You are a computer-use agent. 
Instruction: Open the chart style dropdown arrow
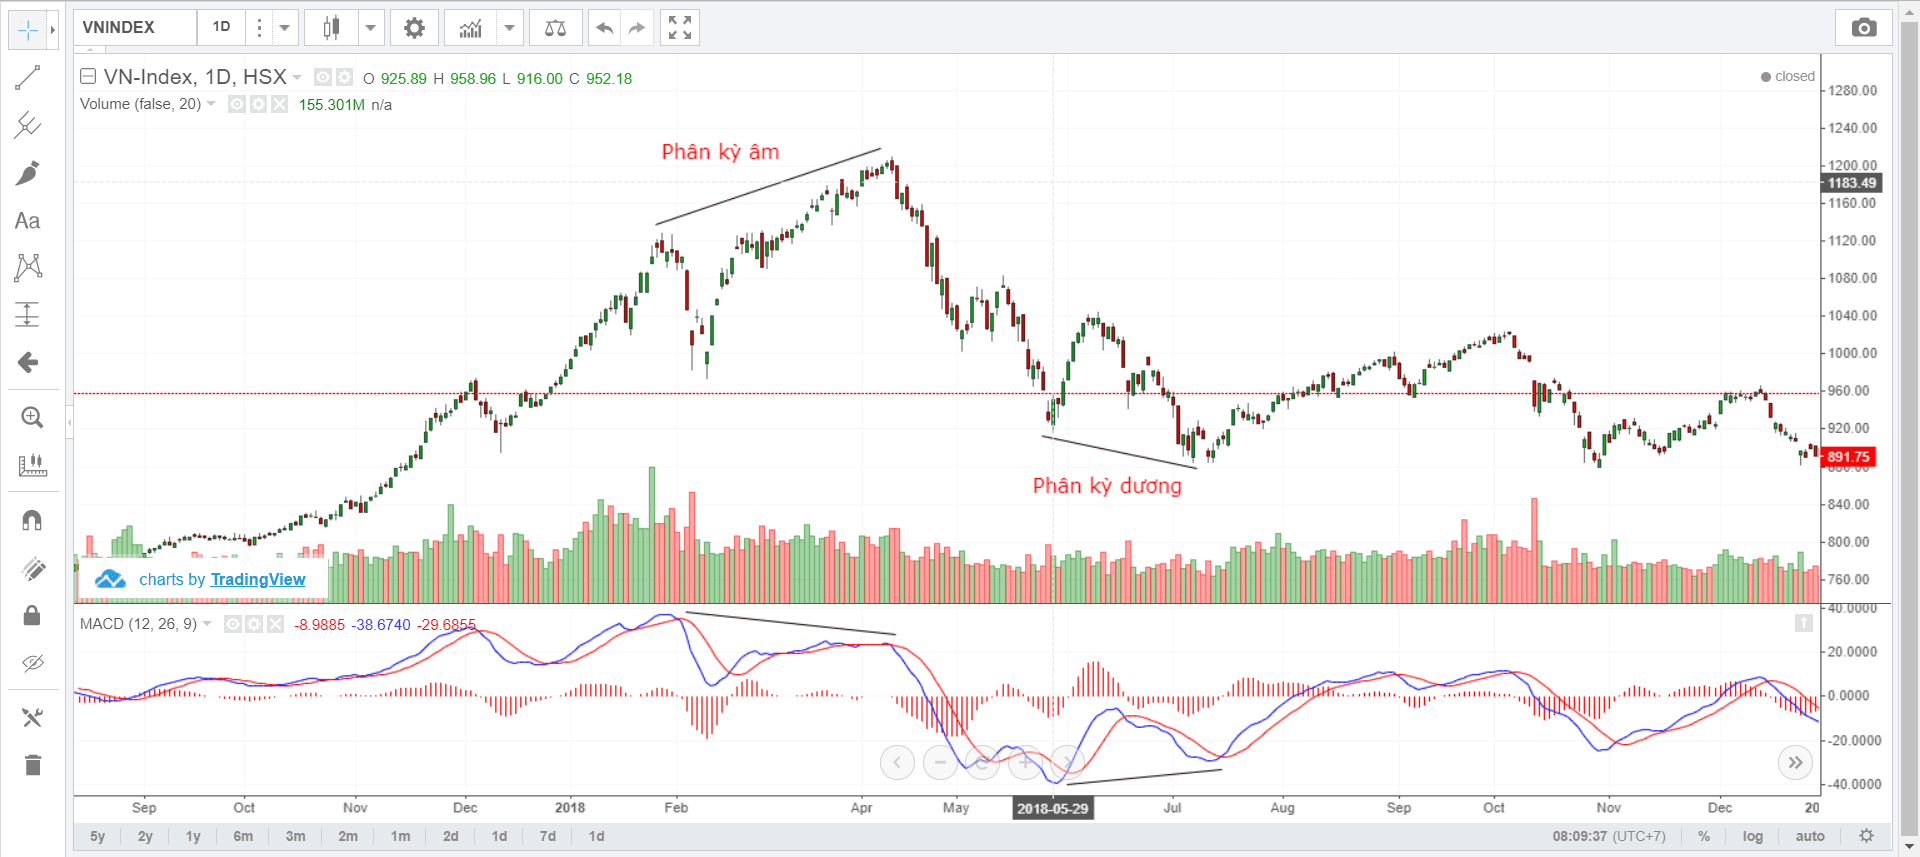[x=371, y=28]
